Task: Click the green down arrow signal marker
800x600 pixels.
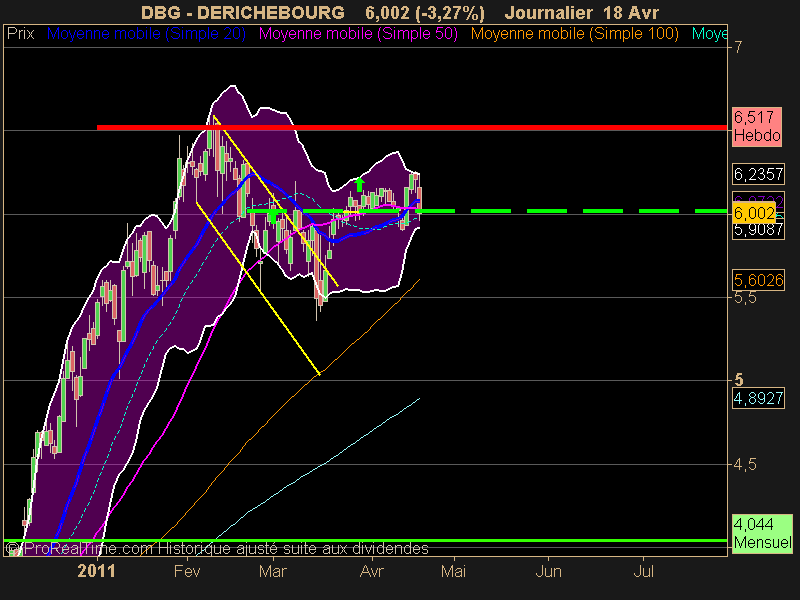Action: tap(273, 217)
